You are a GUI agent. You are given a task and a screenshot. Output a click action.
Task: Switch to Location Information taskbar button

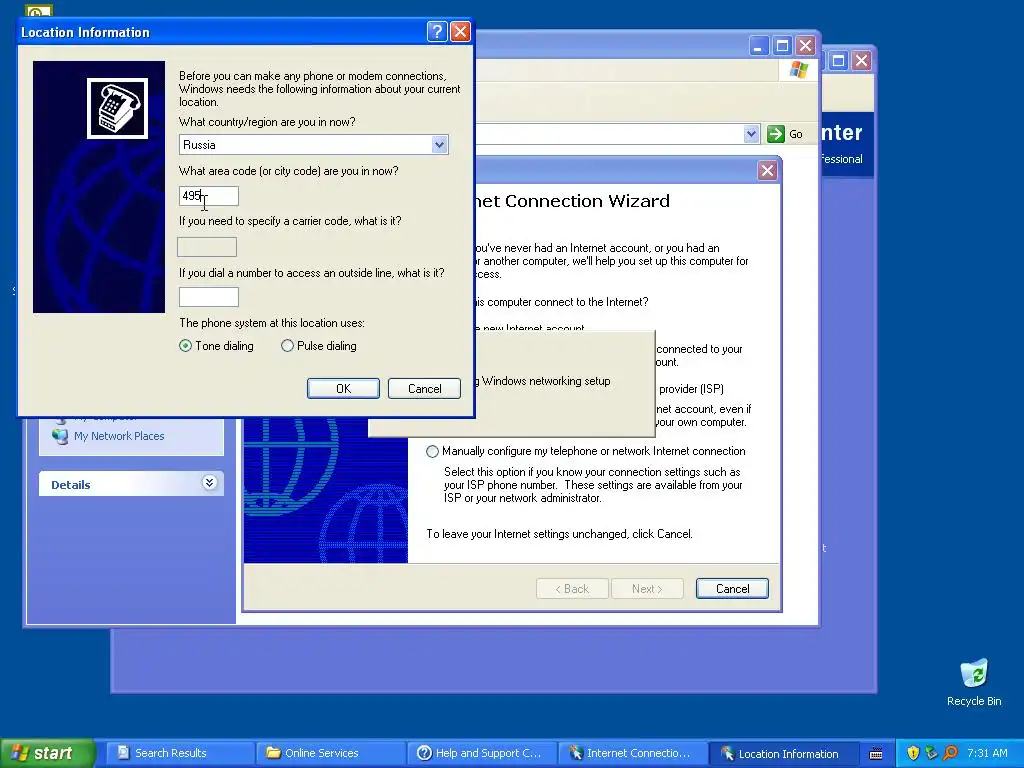pyautogui.click(x=784, y=753)
